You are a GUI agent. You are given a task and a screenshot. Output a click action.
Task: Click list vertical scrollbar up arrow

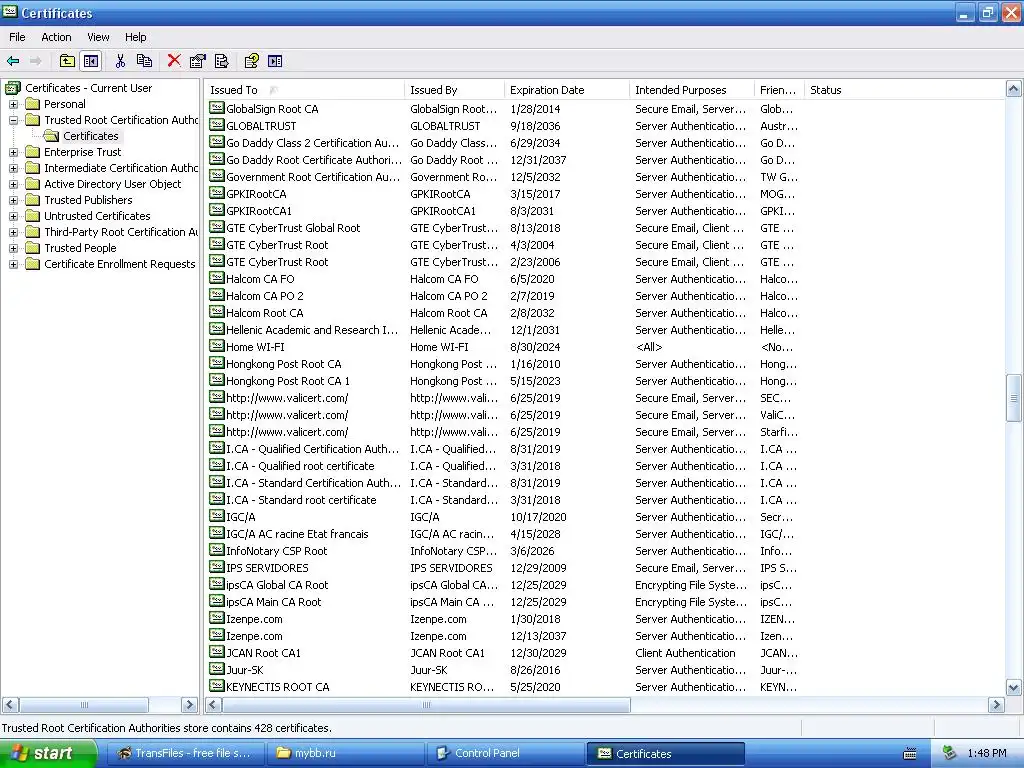tap(1014, 89)
